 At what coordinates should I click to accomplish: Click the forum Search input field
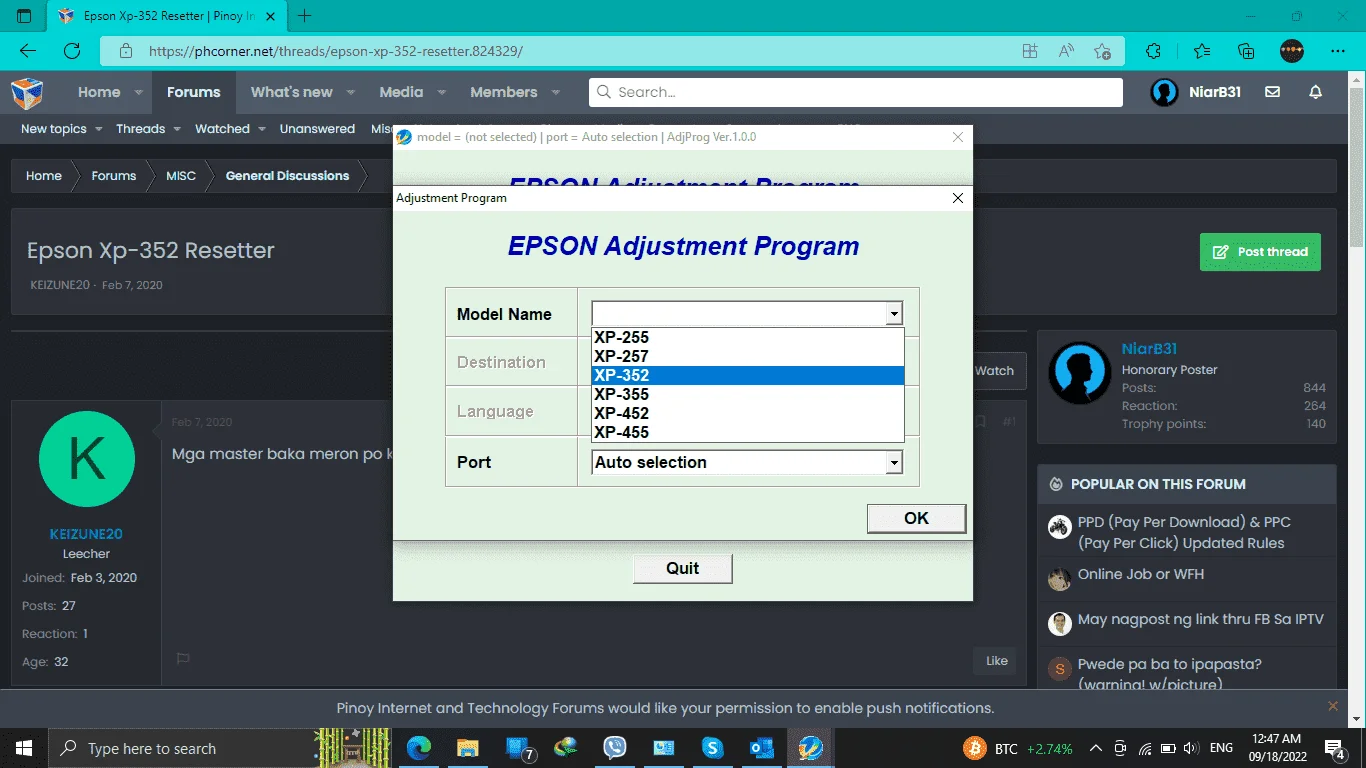pos(856,92)
